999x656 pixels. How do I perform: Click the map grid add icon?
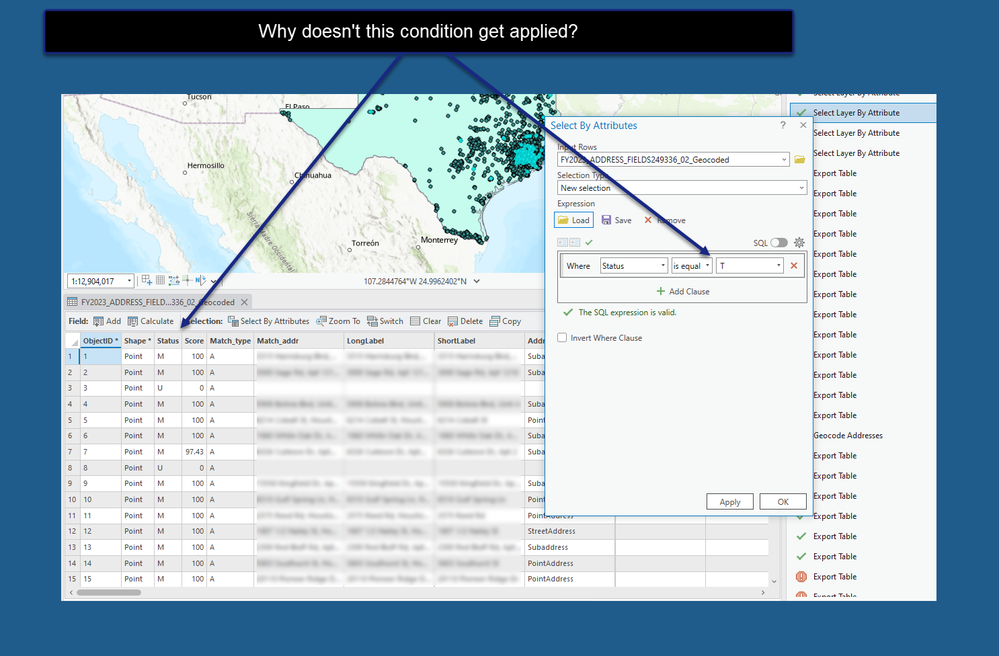147,280
